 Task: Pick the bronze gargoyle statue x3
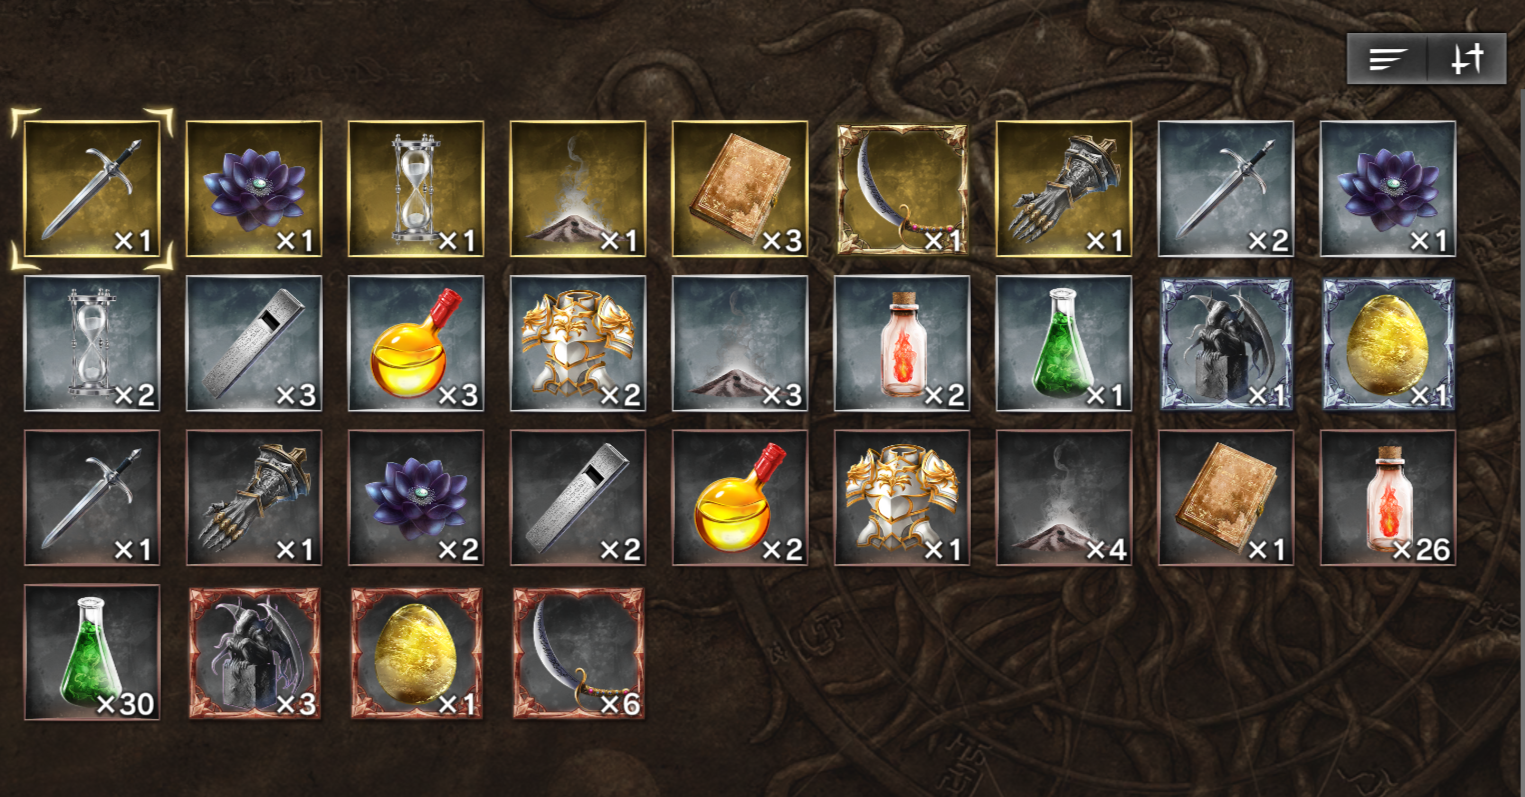(x=254, y=652)
